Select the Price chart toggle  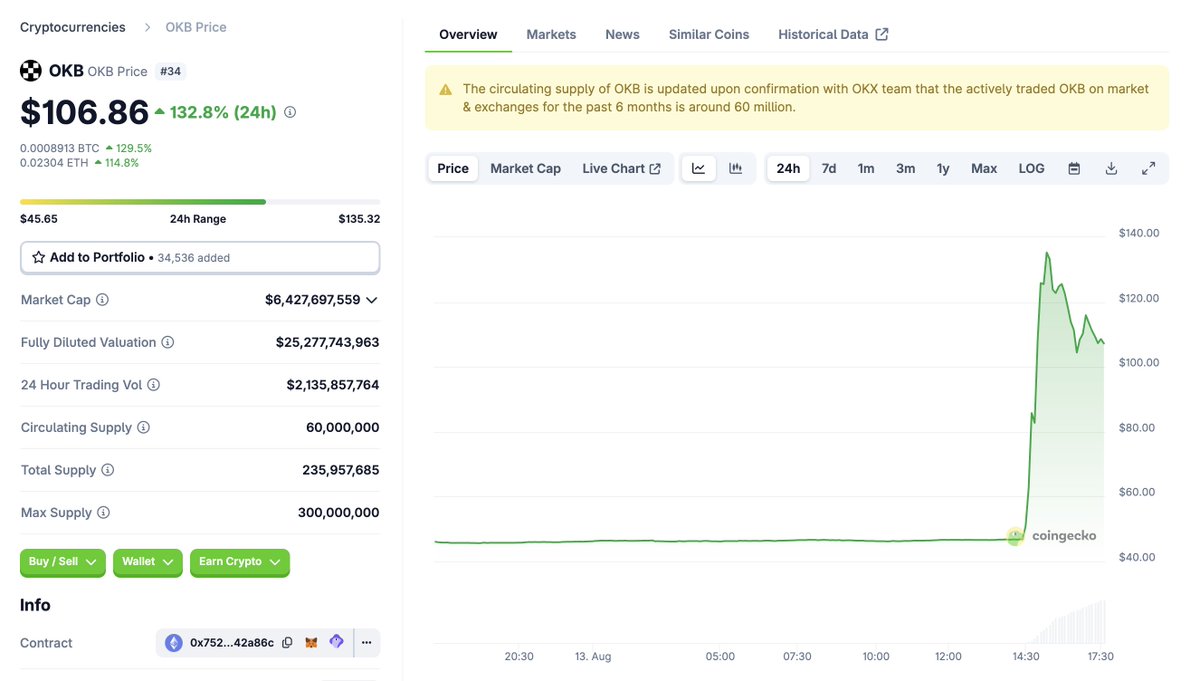pos(453,168)
